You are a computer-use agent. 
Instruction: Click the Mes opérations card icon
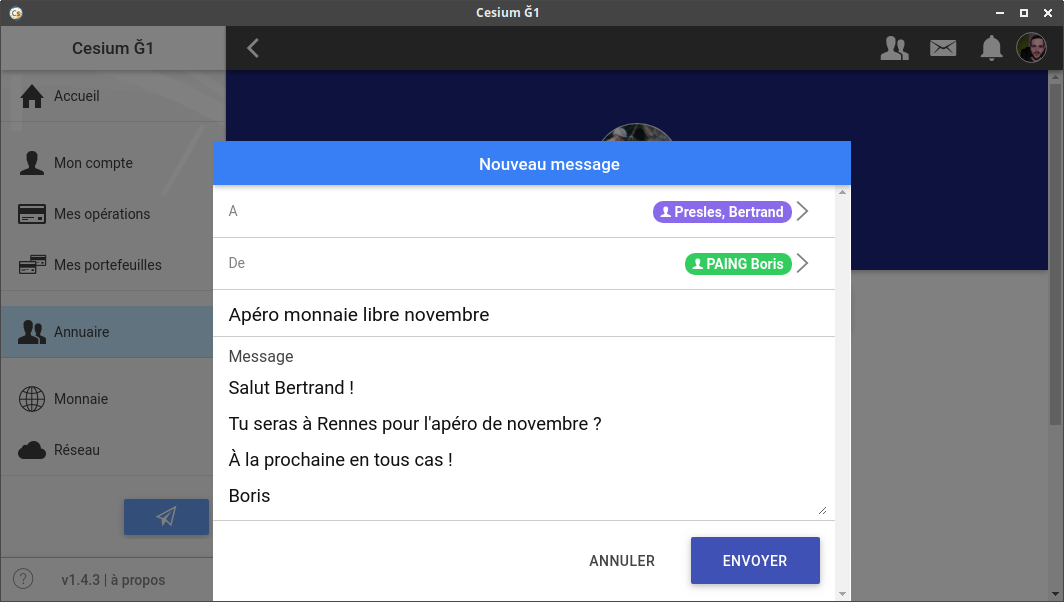point(32,214)
